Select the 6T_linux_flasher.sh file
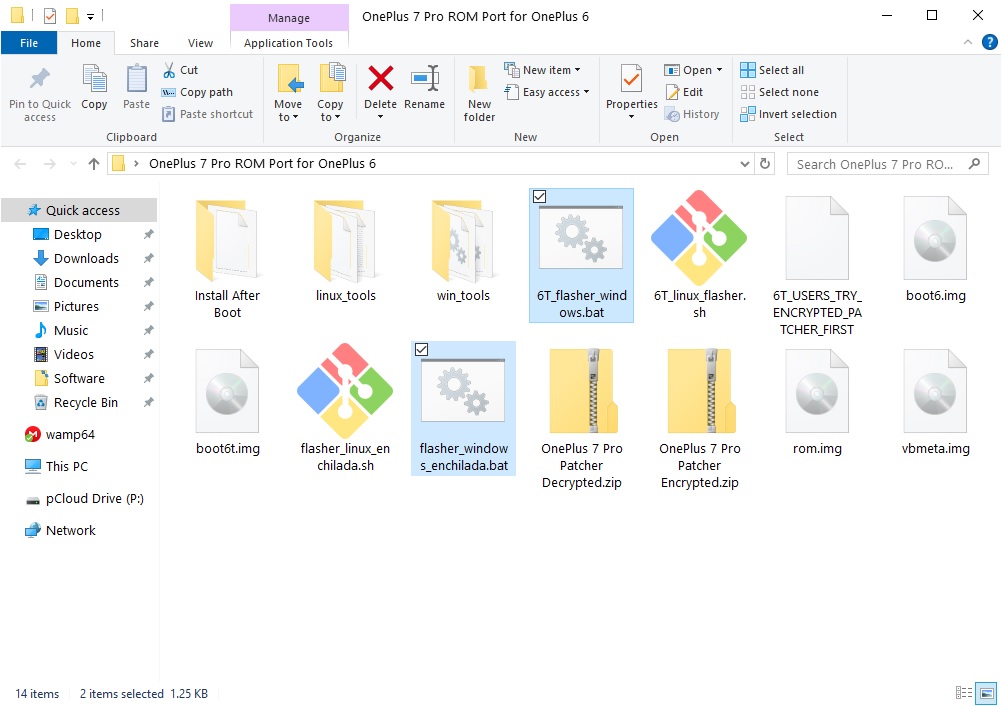Screen dimensions: 1002x706 coord(699,256)
